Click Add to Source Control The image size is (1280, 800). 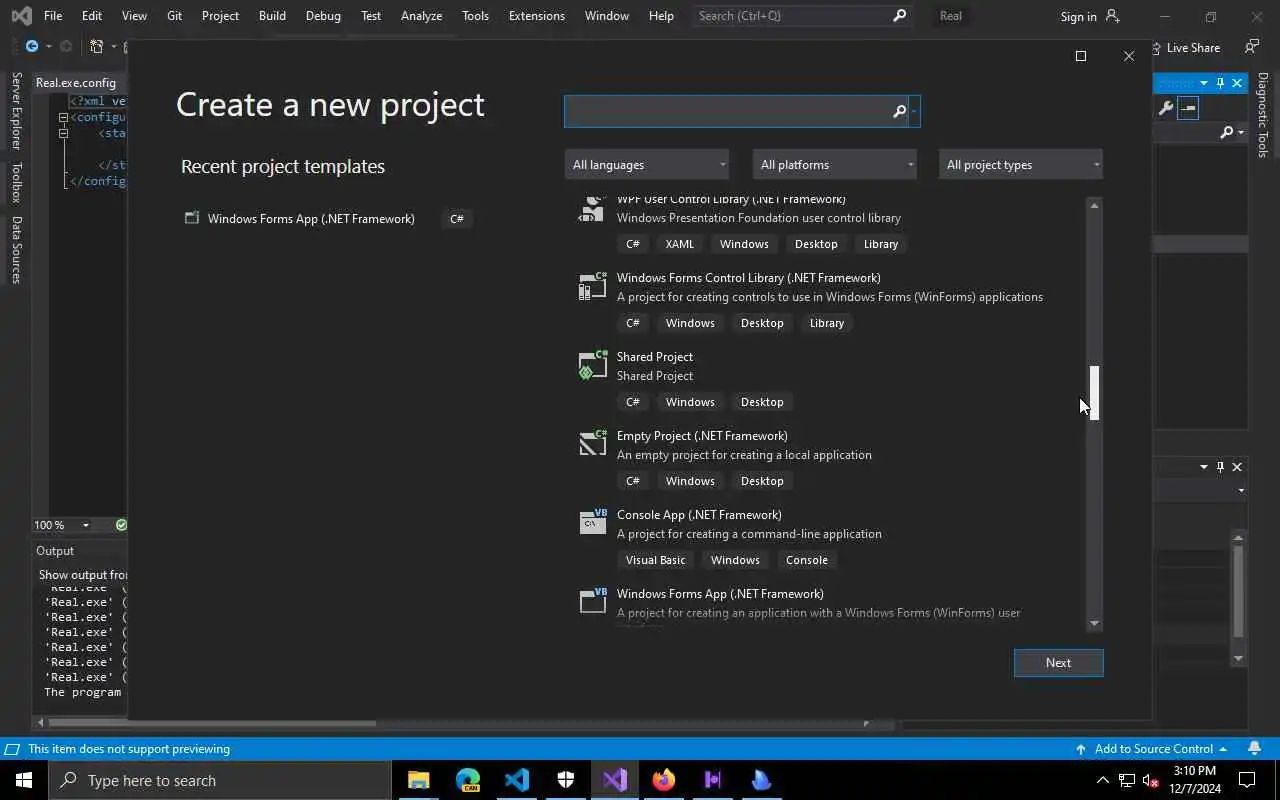[1154, 749]
